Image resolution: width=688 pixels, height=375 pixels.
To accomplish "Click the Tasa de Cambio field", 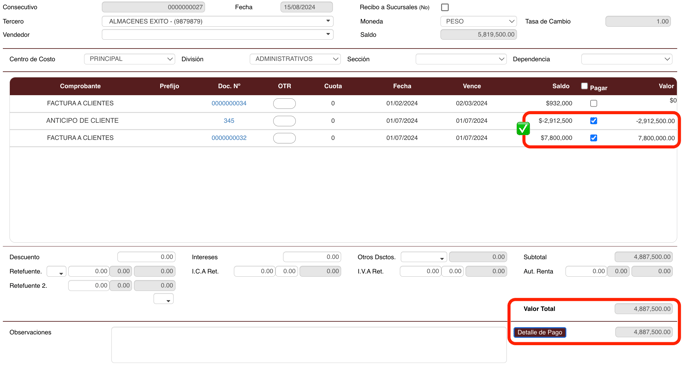I will click(x=638, y=21).
